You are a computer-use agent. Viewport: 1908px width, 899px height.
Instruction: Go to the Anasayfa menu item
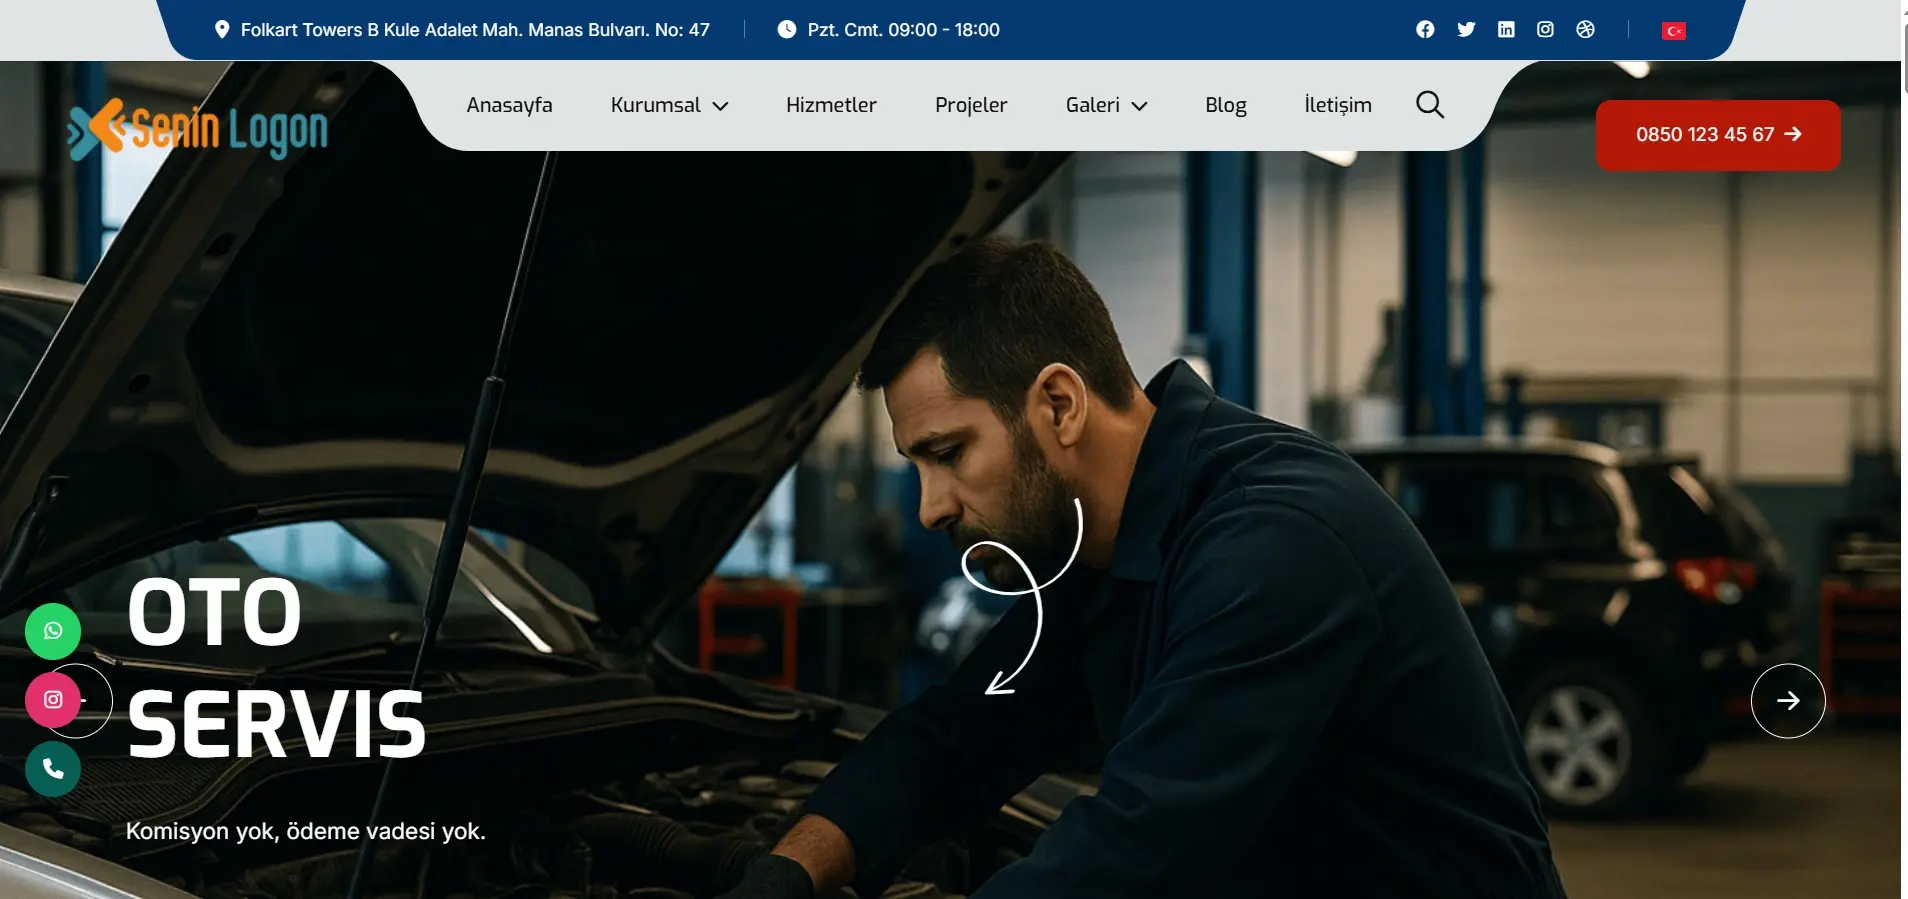(x=509, y=105)
